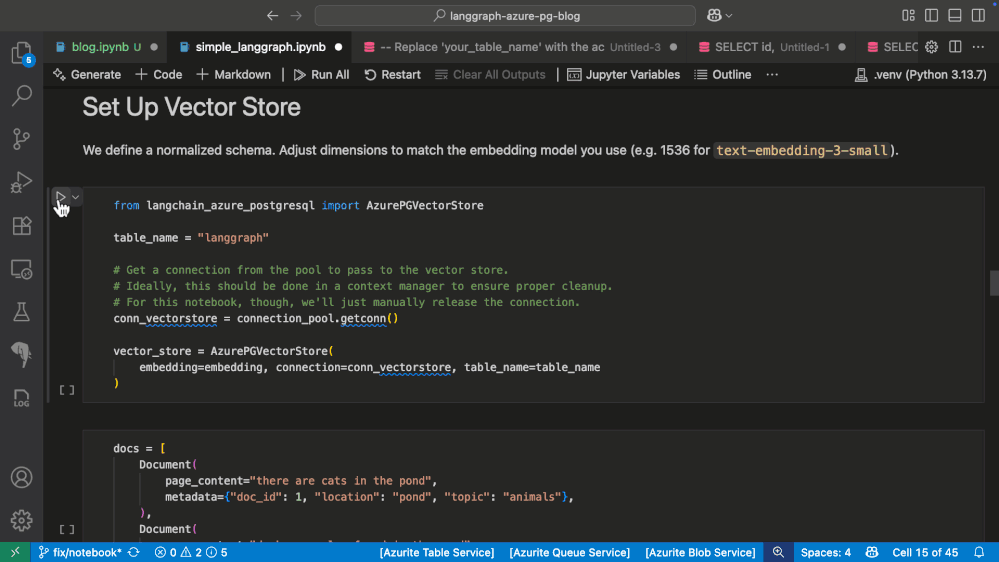
Task: Open the Run and Debug view
Action: (21, 183)
